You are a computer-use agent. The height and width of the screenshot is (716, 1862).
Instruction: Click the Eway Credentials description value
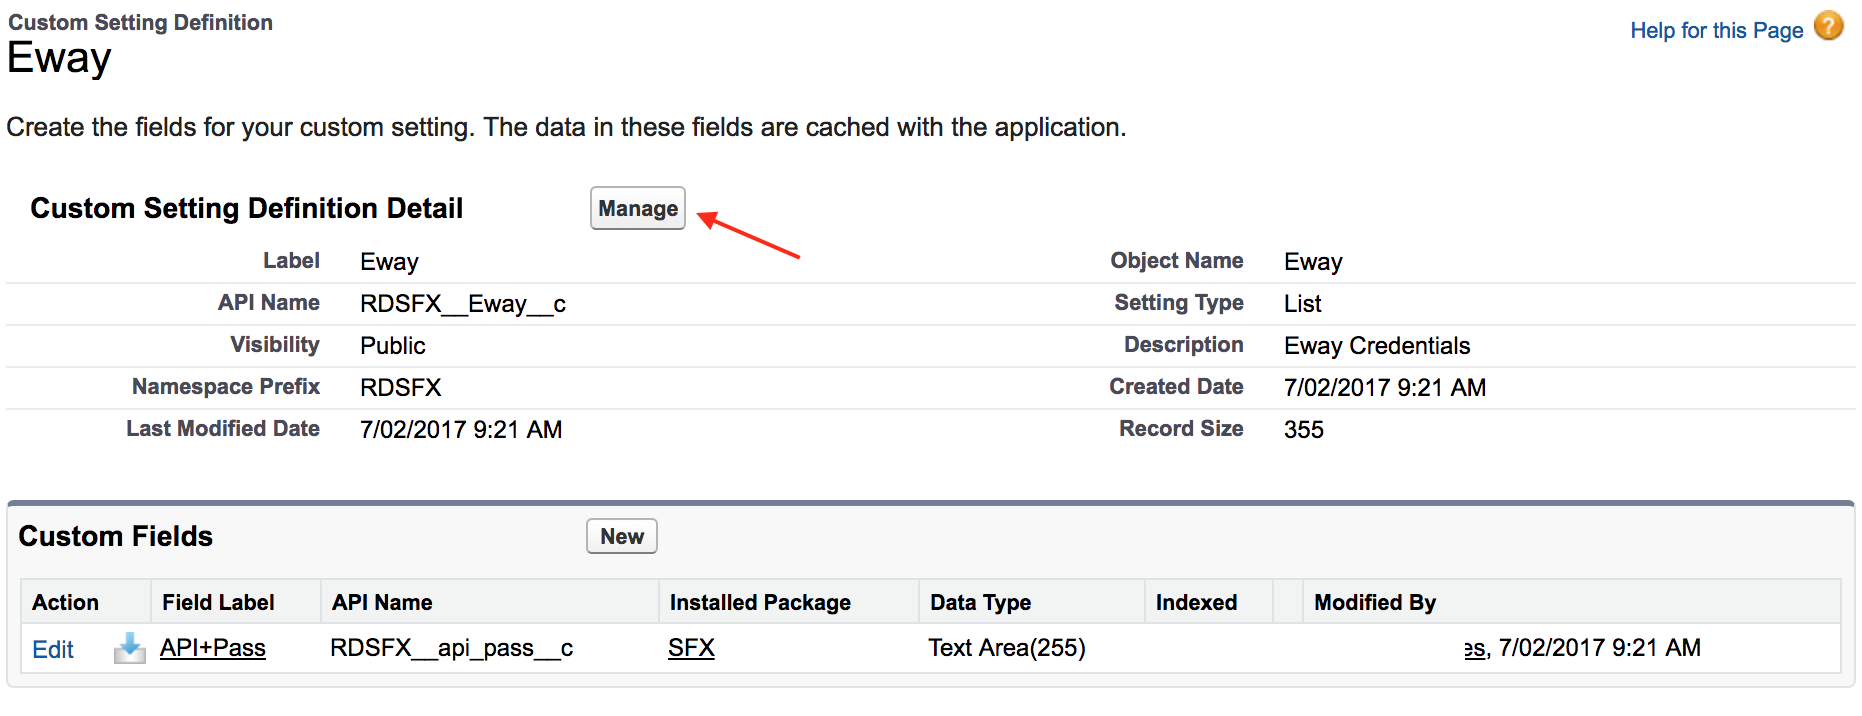1377,346
